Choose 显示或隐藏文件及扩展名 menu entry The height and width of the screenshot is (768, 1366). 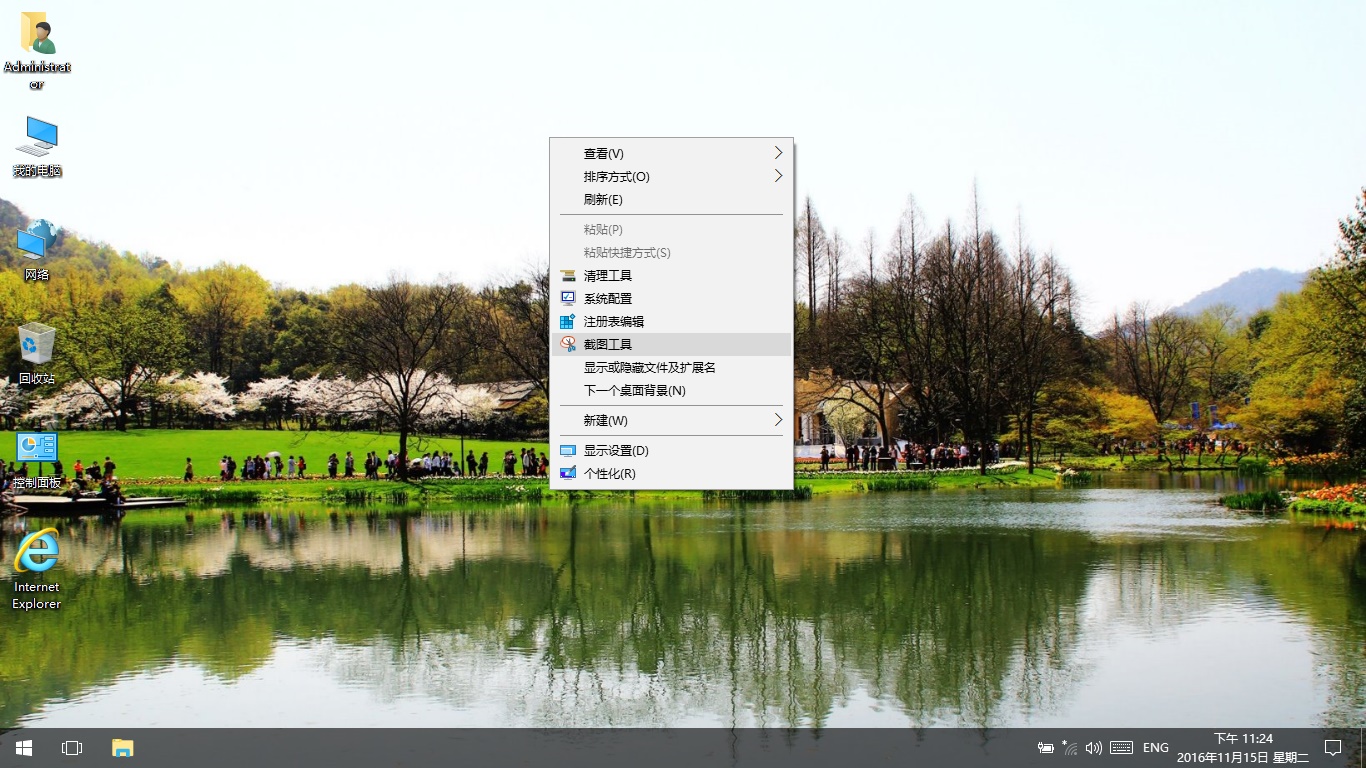[672, 367]
